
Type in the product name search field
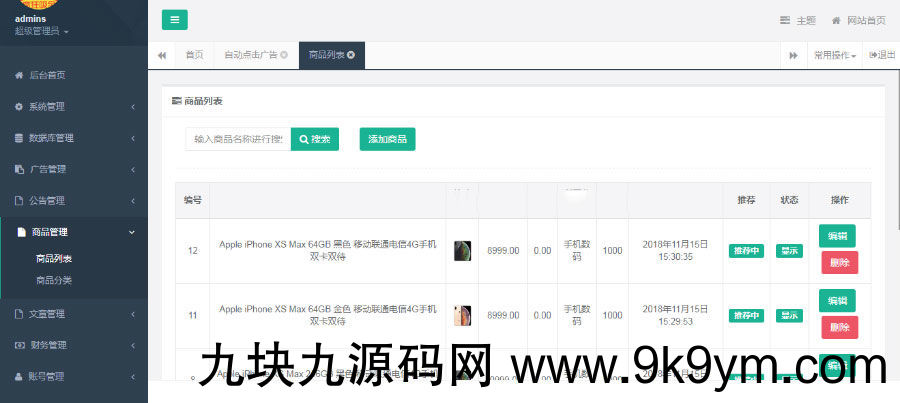238,139
